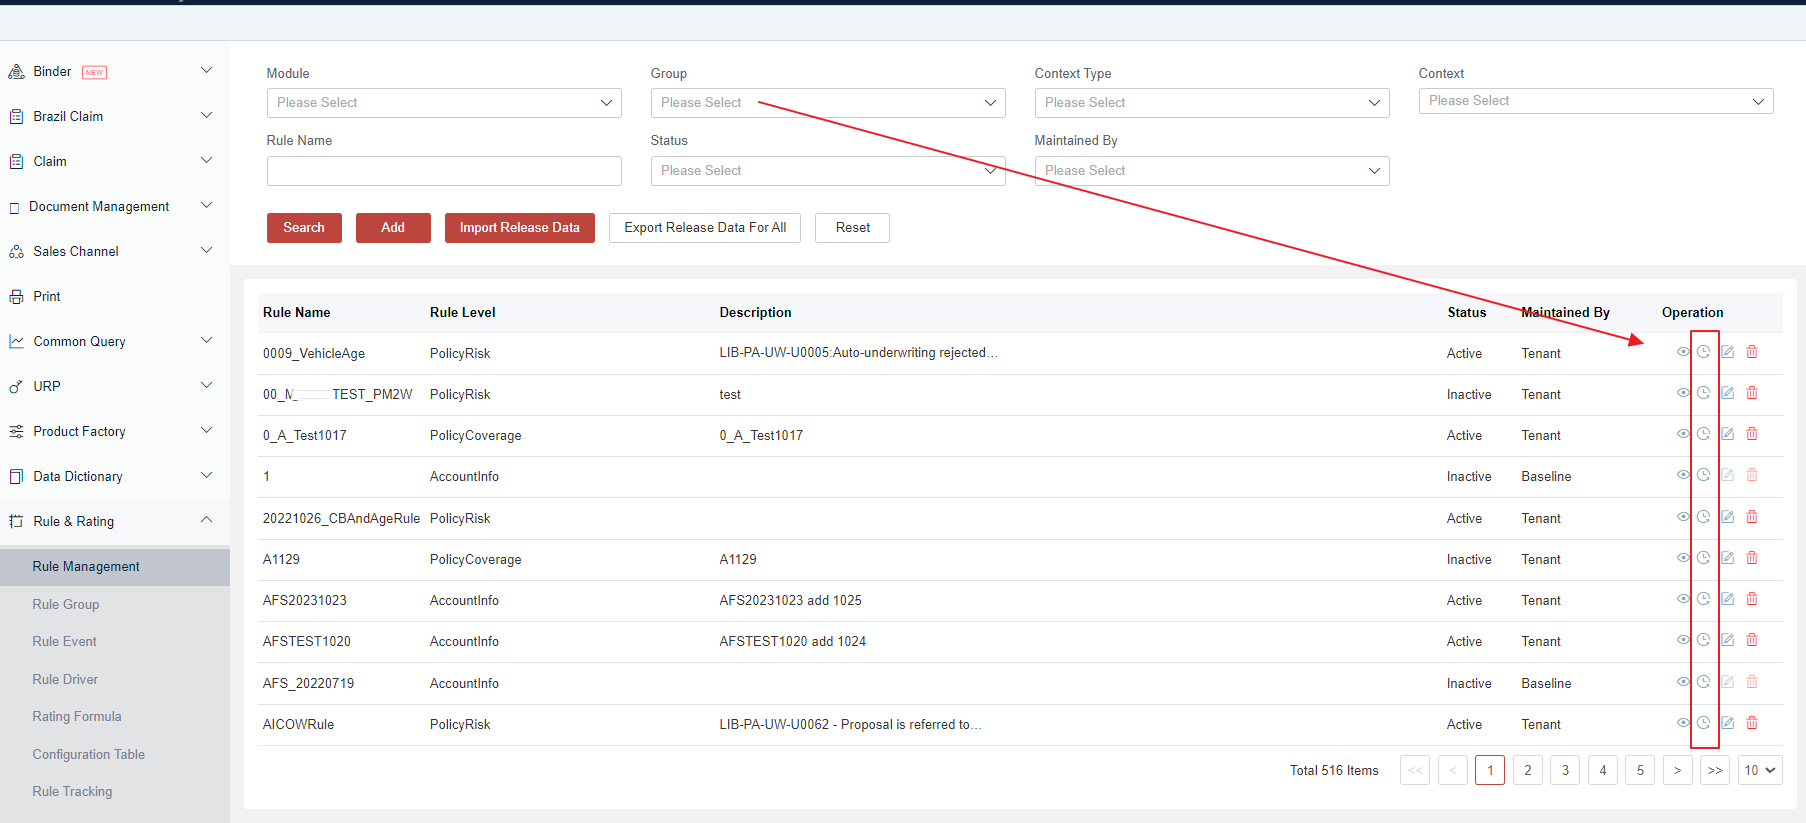1806x823 pixels.
Task: Open the Module dropdown
Action: [443, 103]
